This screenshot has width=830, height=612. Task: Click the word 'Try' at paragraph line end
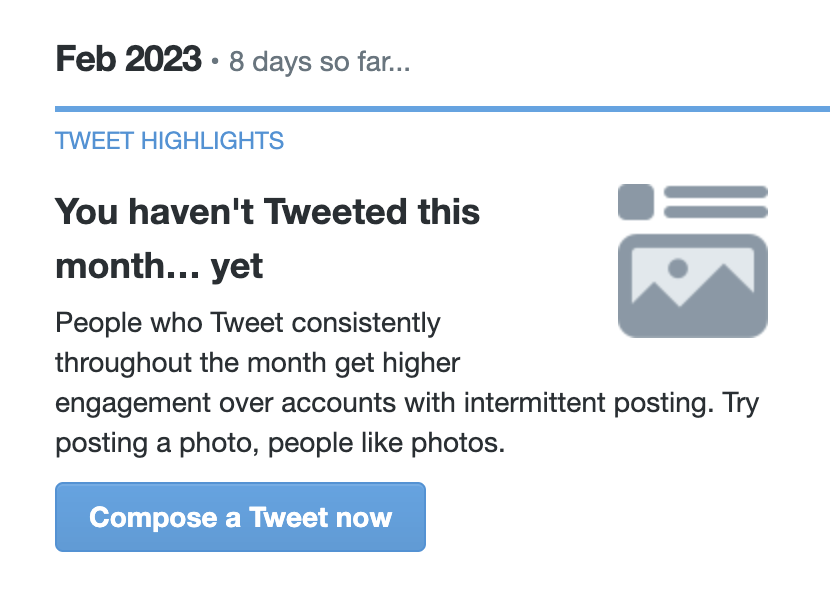click(x=741, y=403)
